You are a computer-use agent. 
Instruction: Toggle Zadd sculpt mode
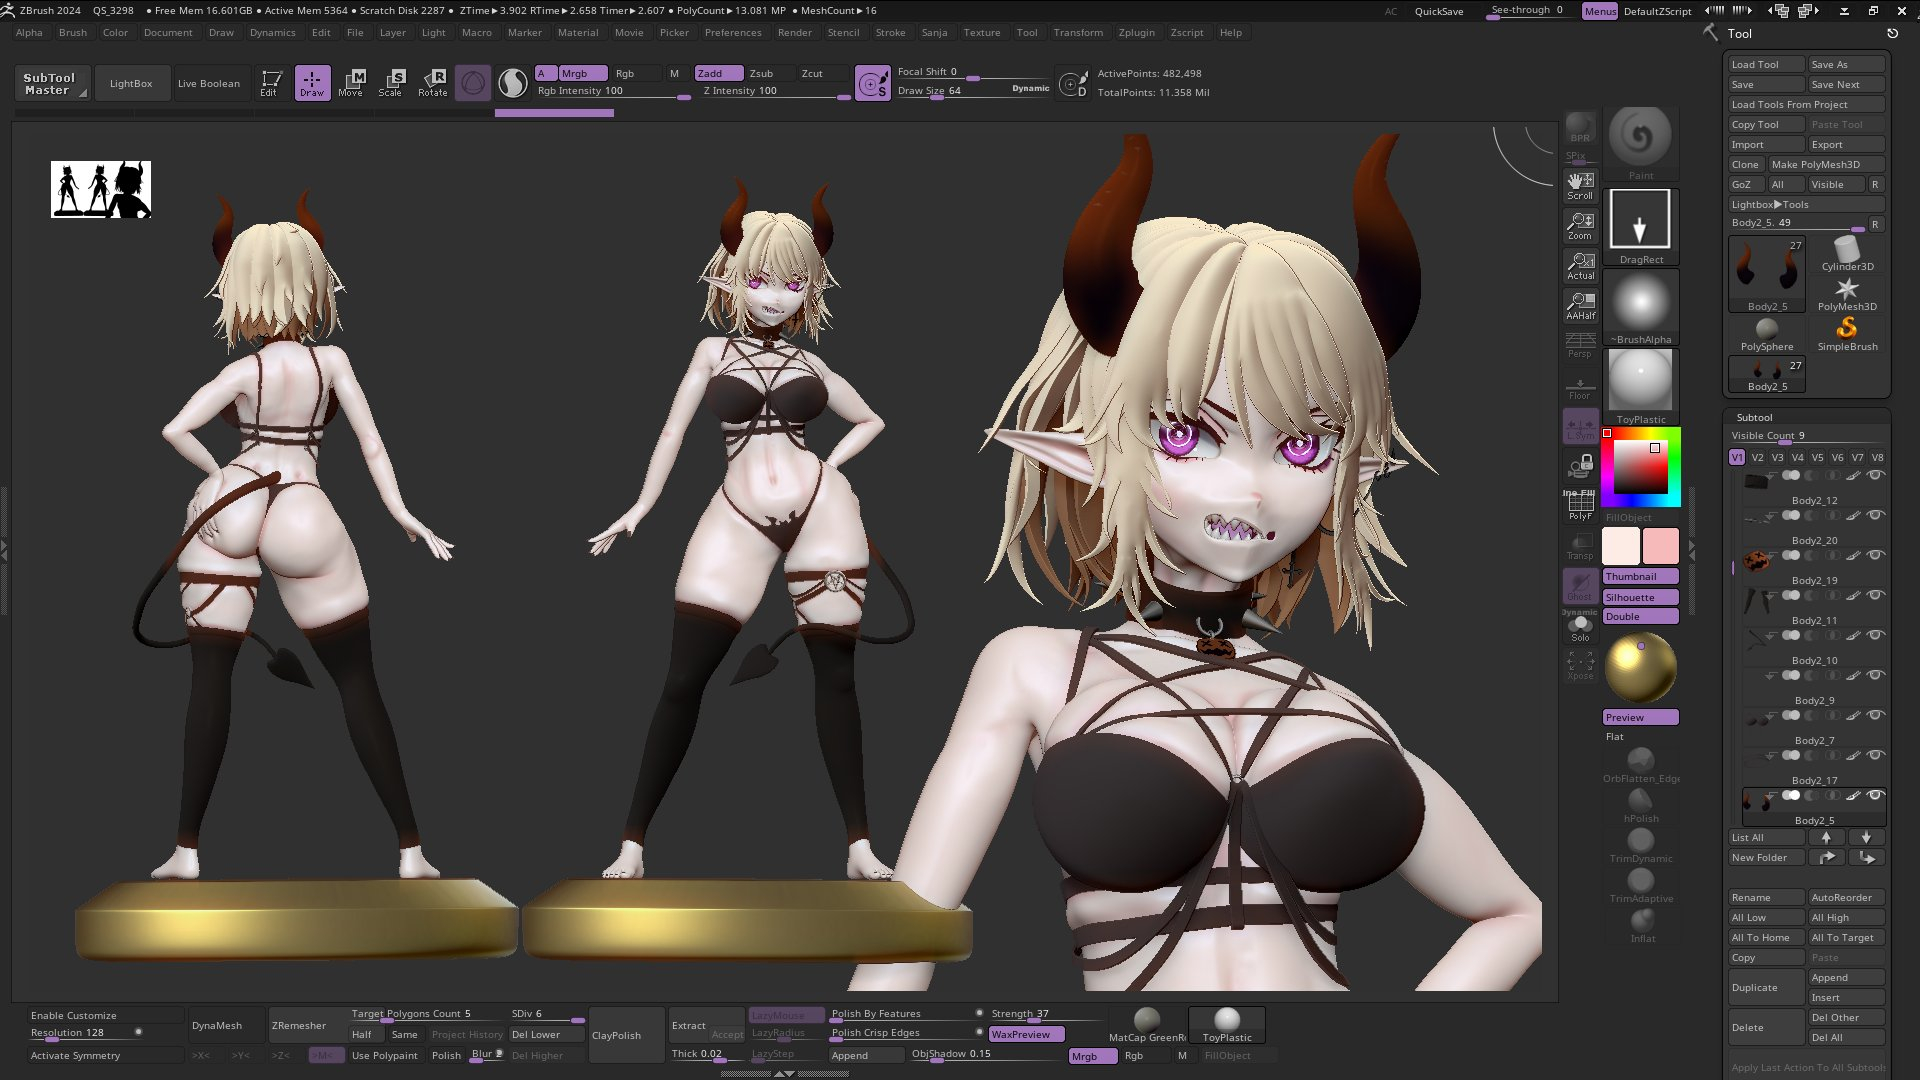[718, 73]
